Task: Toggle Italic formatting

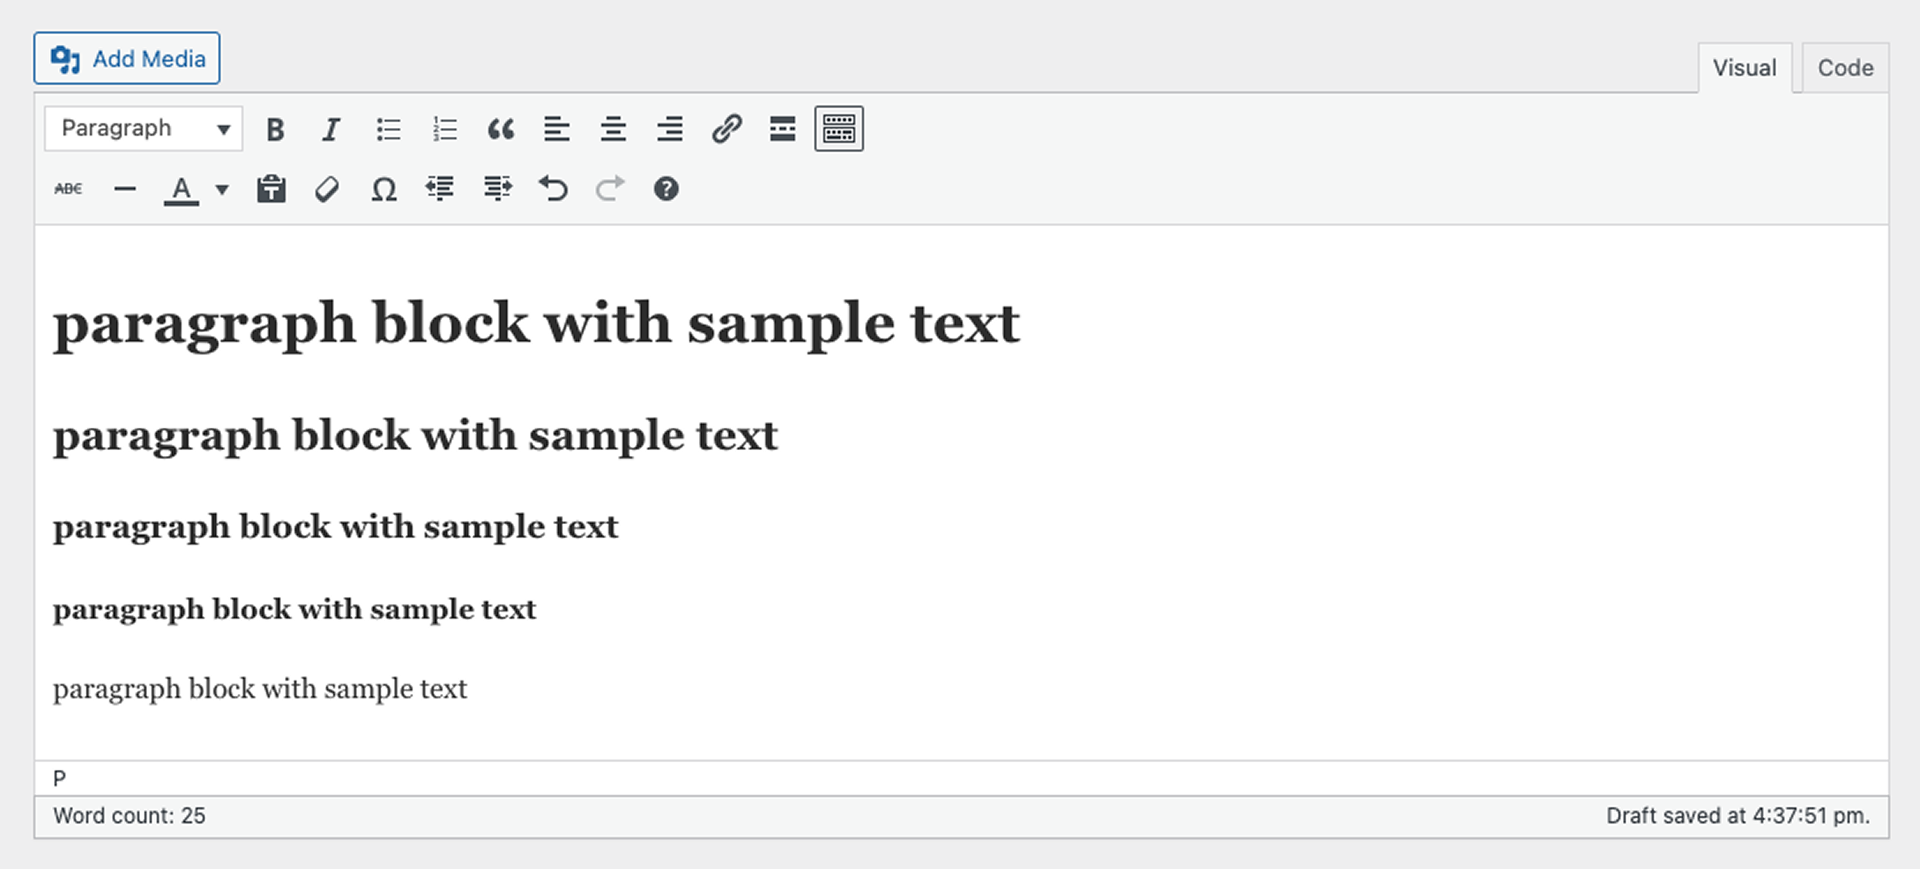Action: point(331,129)
